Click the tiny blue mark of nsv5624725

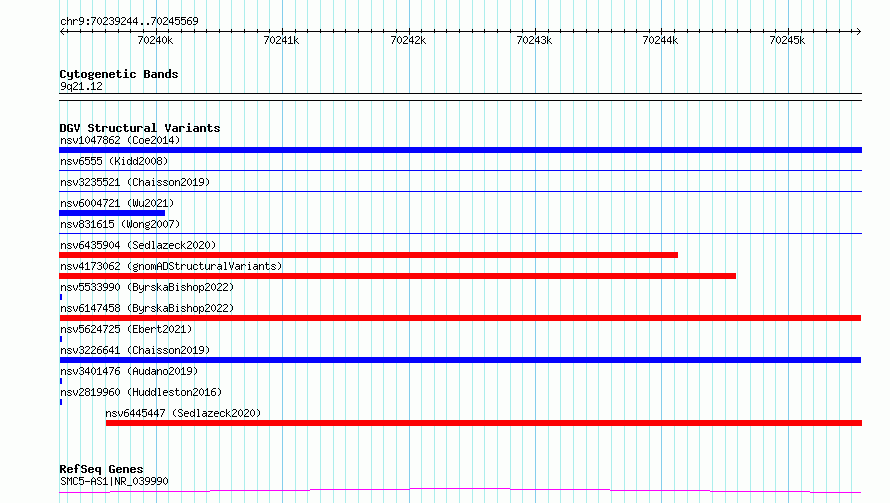[61, 339]
